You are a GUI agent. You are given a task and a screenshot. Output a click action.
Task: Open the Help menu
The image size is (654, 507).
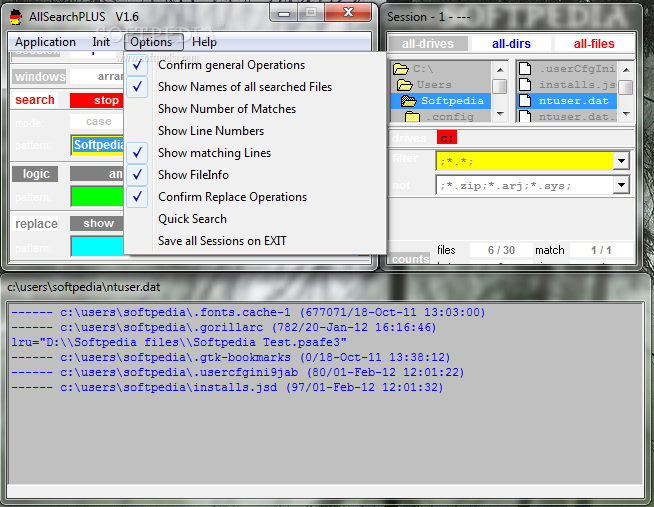point(204,42)
